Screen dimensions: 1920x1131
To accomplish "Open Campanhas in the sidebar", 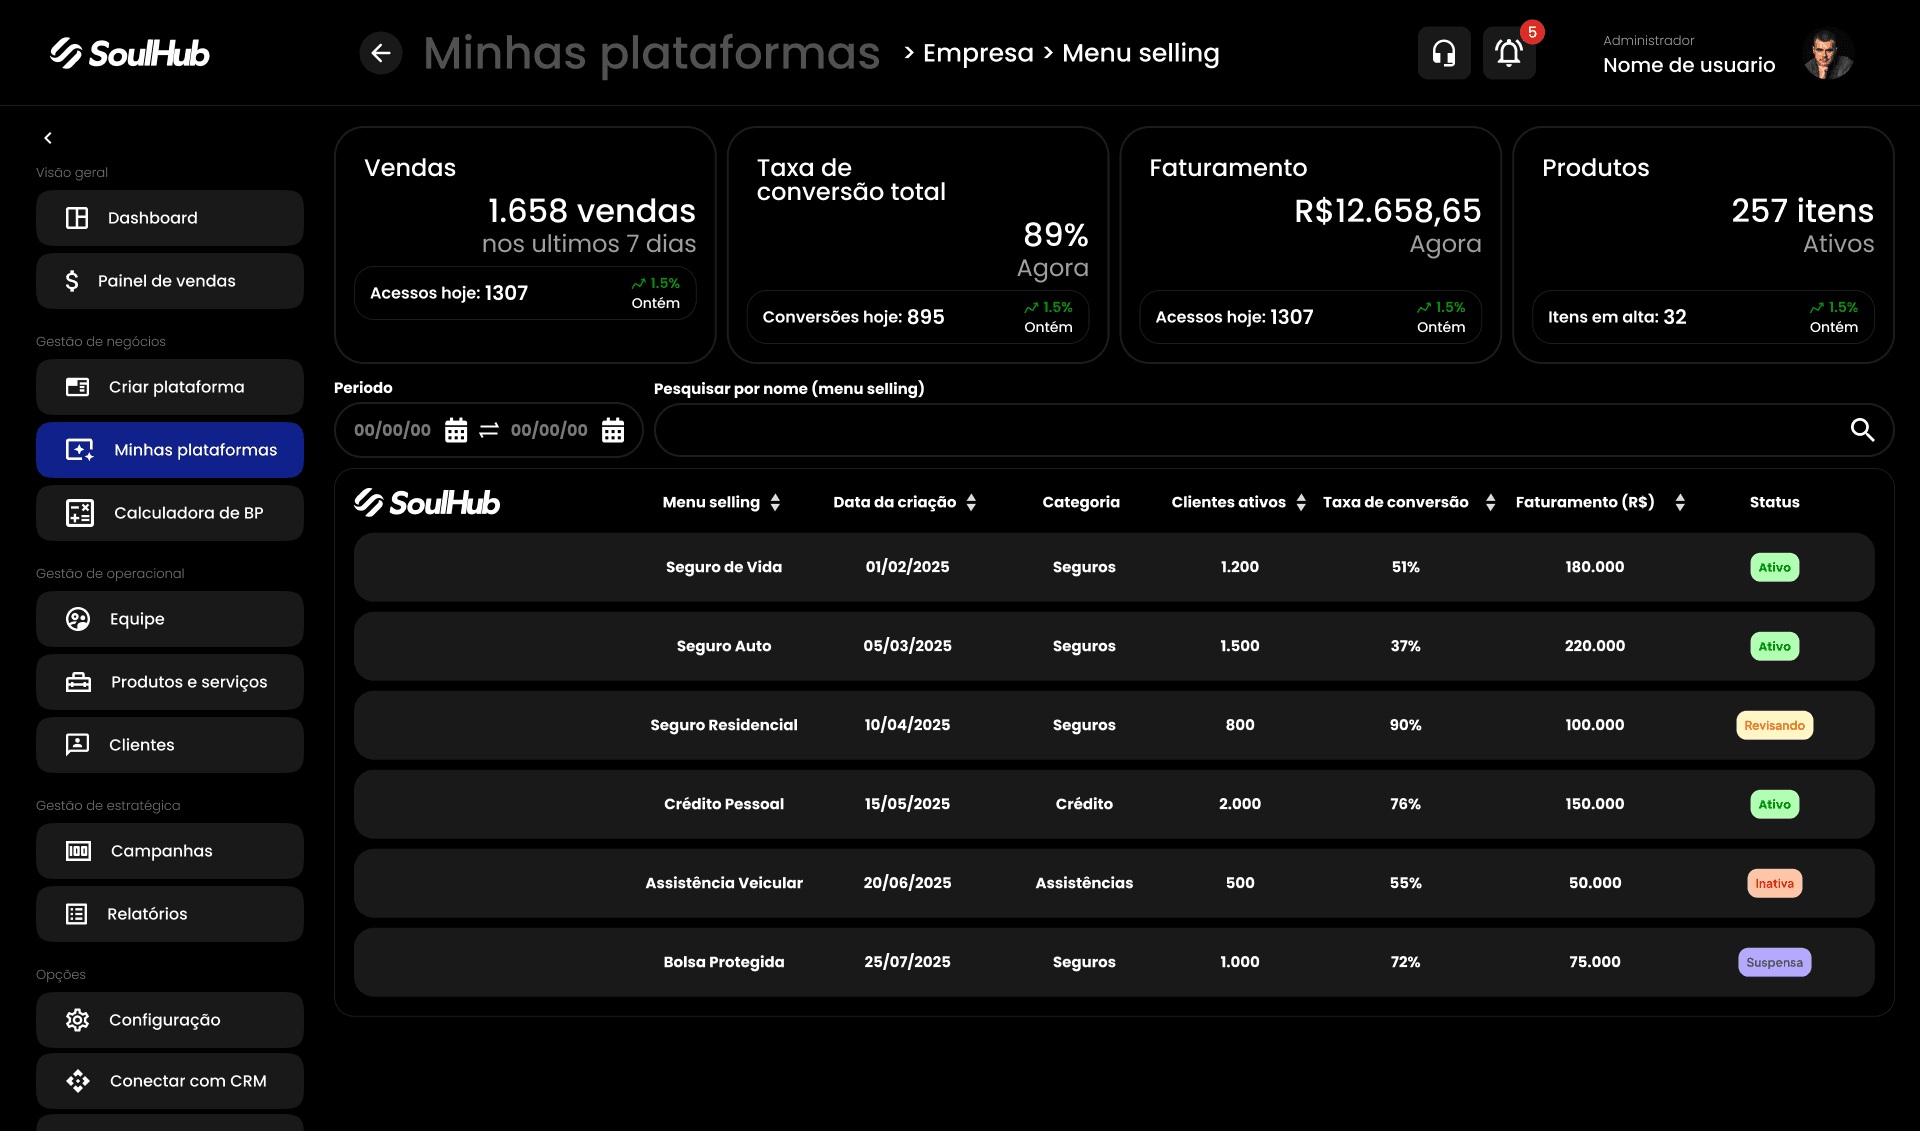I will point(170,851).
